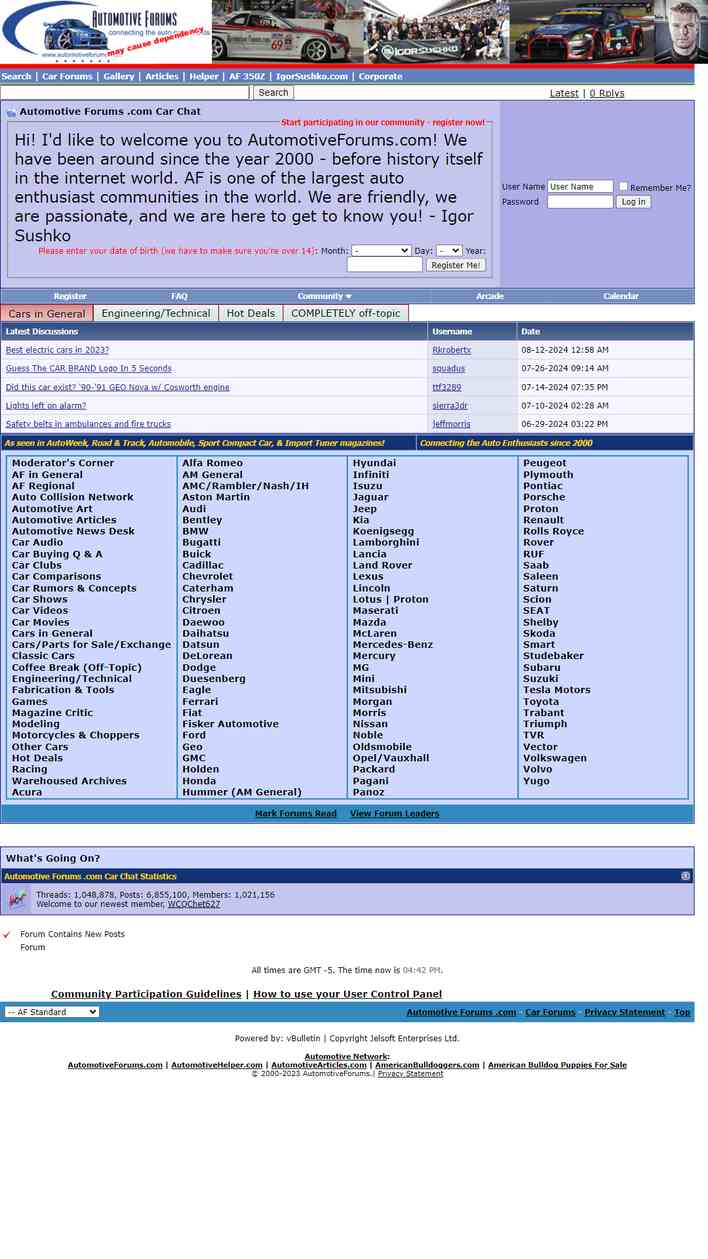Open the Latest posts link
The image size is (708, 1259).
click(x=564, y=93)
